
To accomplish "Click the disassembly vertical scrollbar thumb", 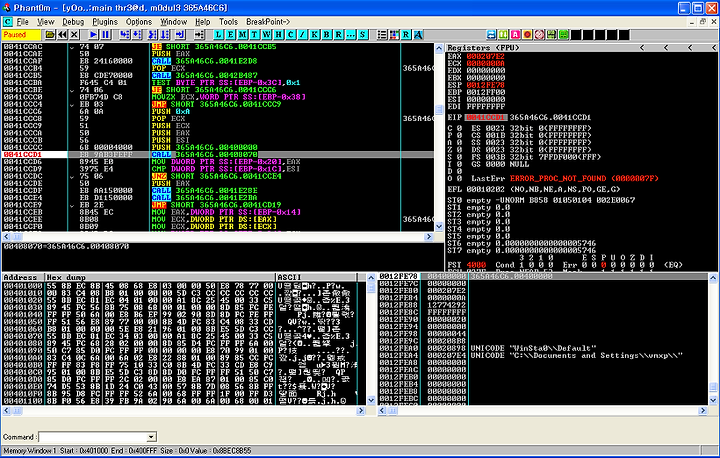I will 439,110.
